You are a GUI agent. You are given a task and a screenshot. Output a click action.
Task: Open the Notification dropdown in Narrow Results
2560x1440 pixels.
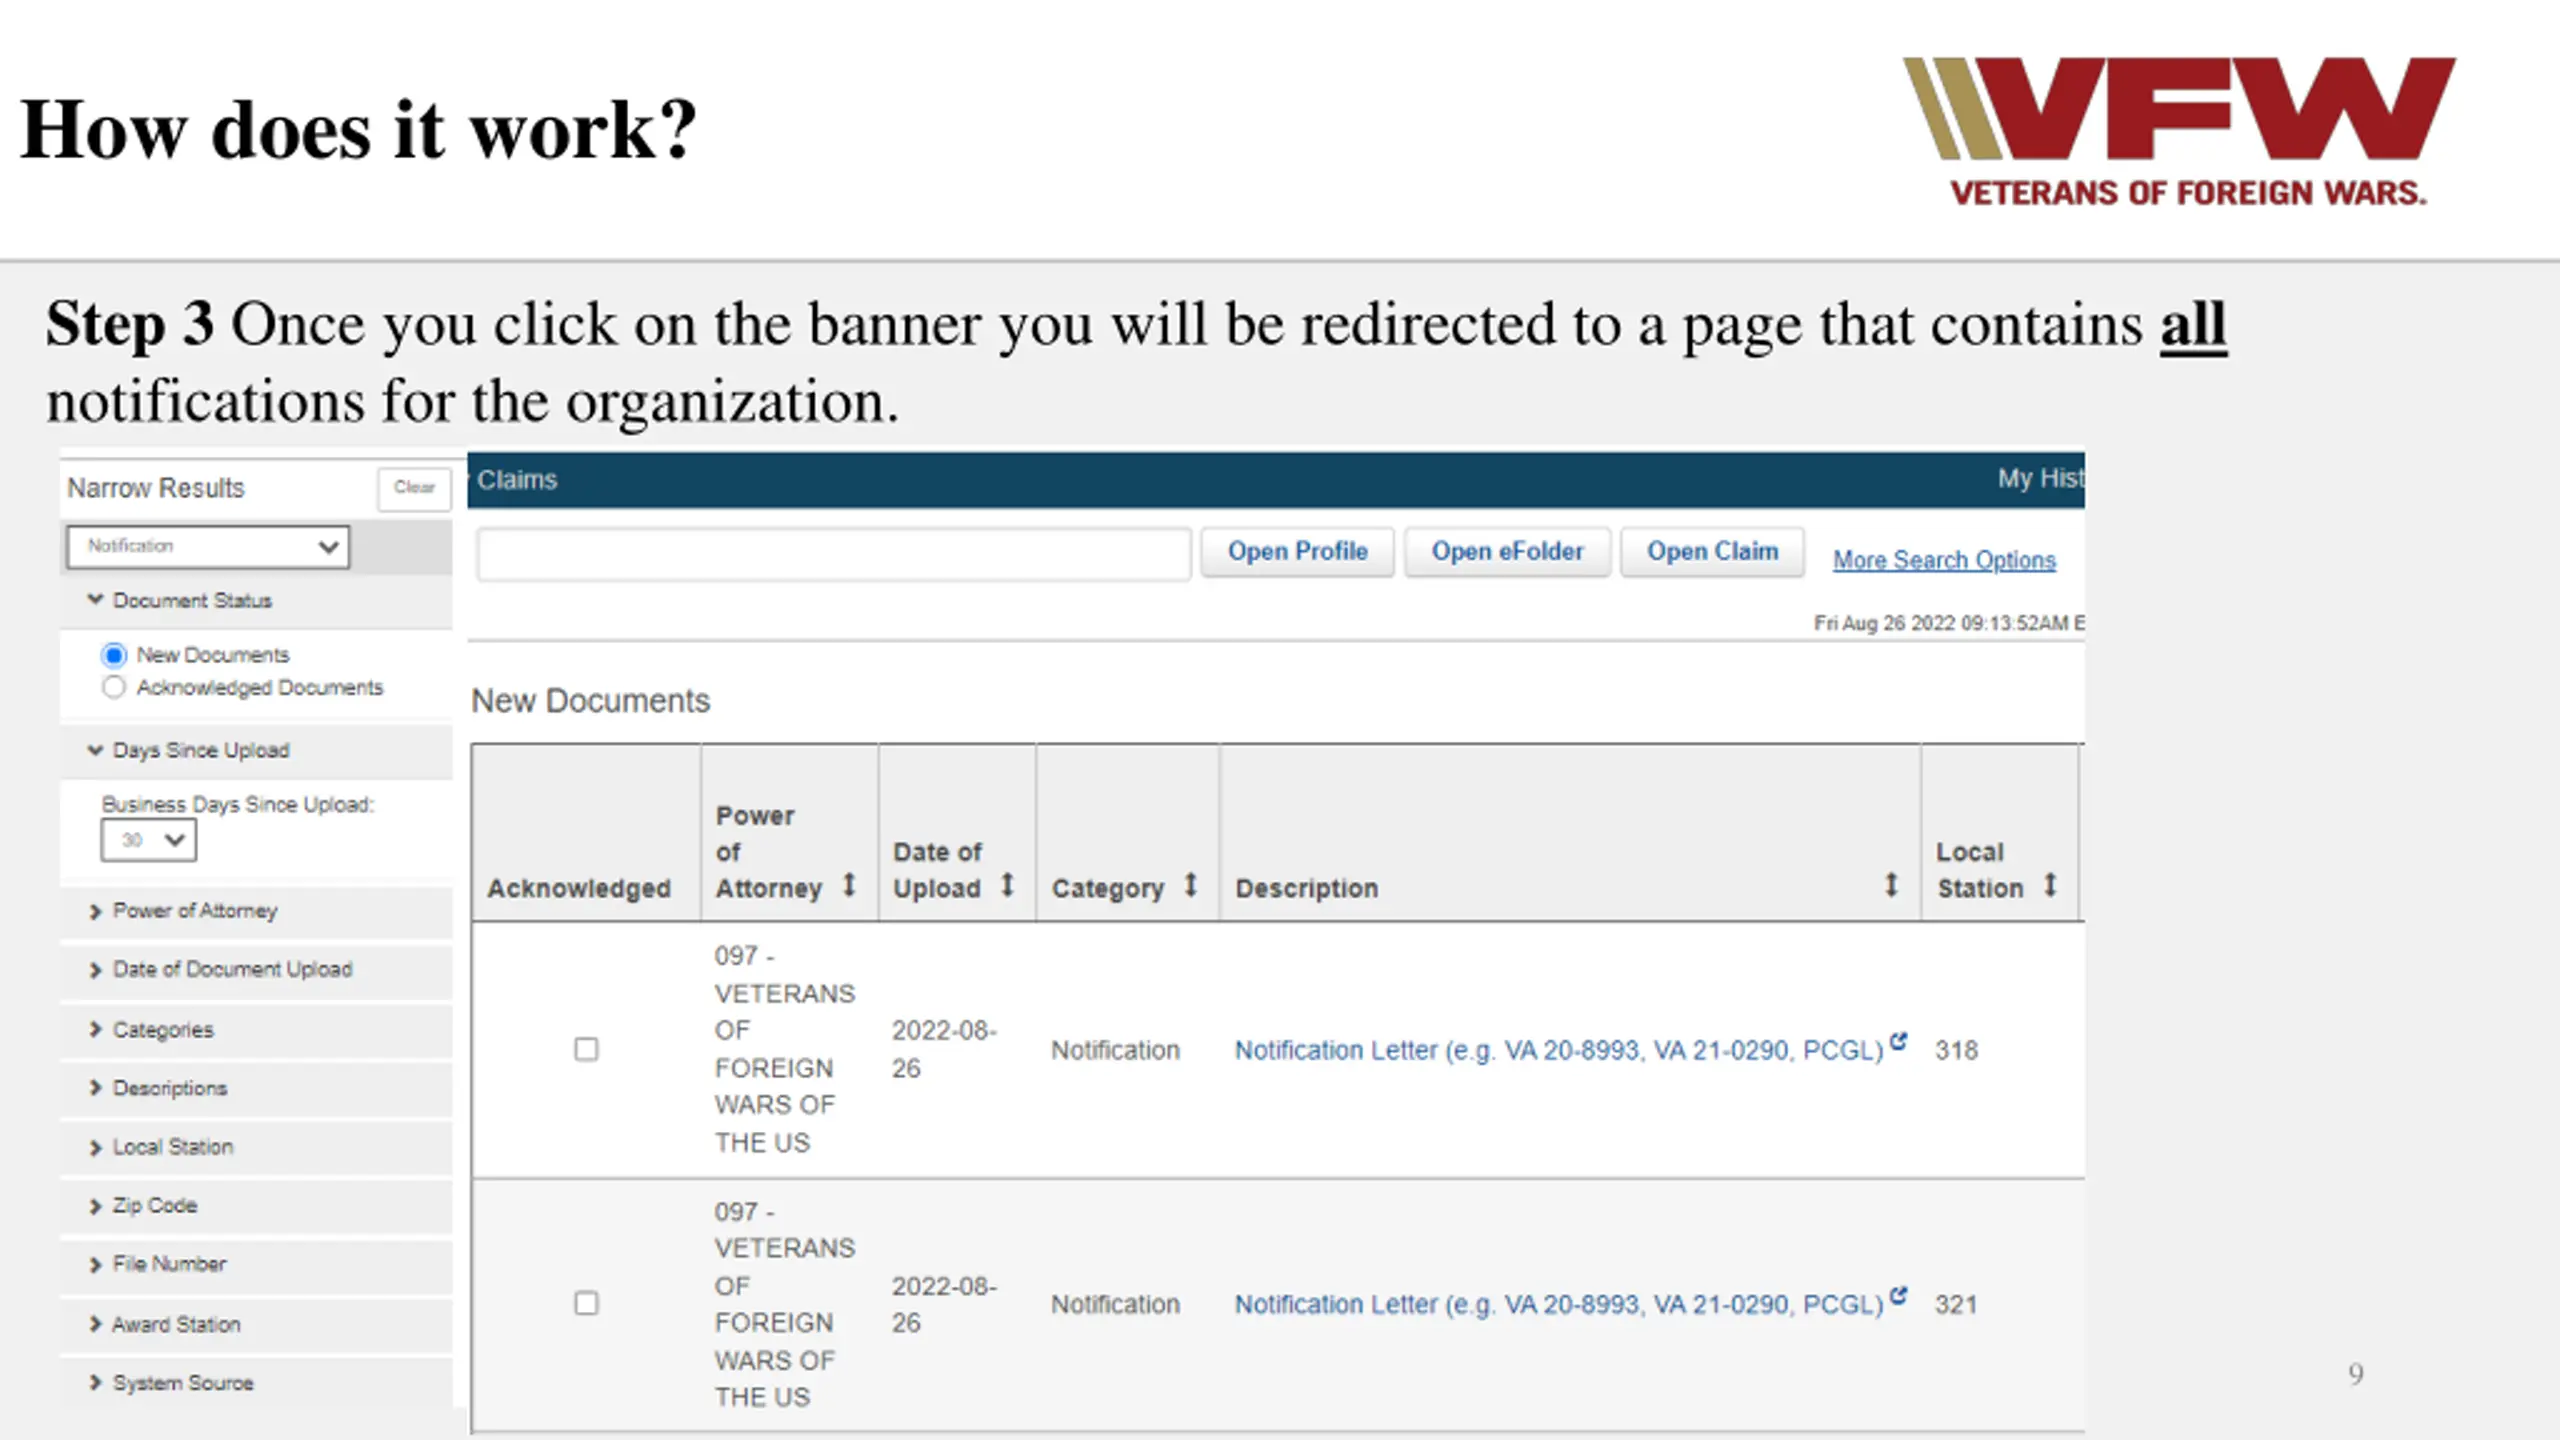tap(208, 547)
